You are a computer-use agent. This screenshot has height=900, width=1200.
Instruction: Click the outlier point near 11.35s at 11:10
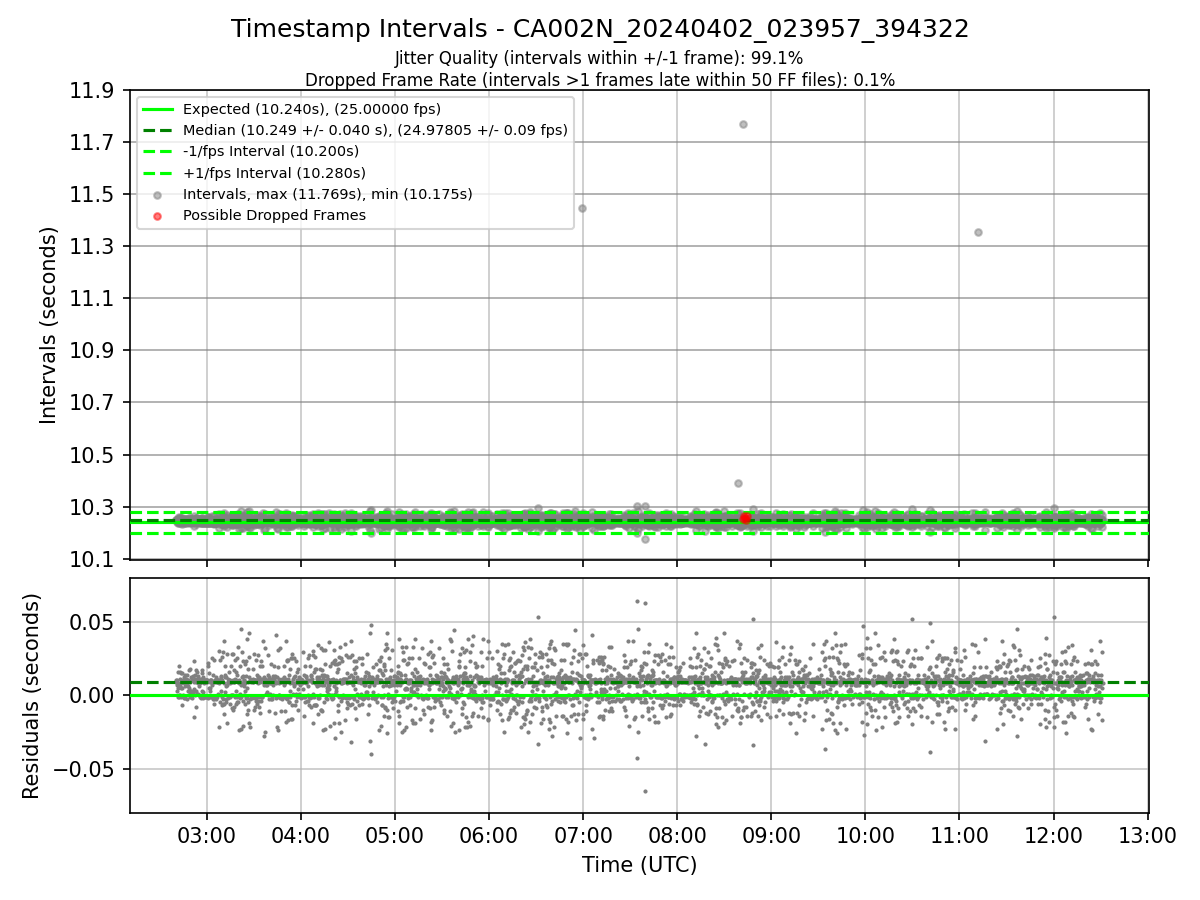click(x=978, y=232)
